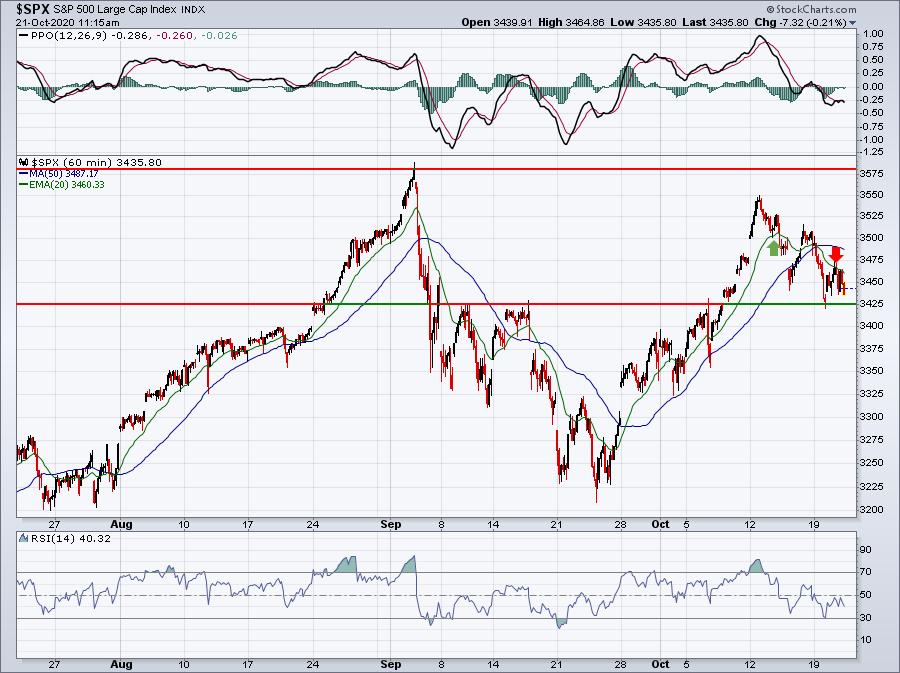Image resolution: width=900 pixels, height=673 pixels.
Task: Click the black PPO line legend marker
Action: pyautogui.click(x=23, y=36)
